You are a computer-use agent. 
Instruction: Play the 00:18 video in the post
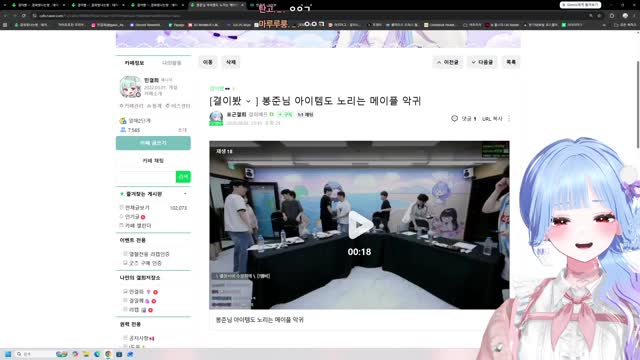tap(359, 225)
